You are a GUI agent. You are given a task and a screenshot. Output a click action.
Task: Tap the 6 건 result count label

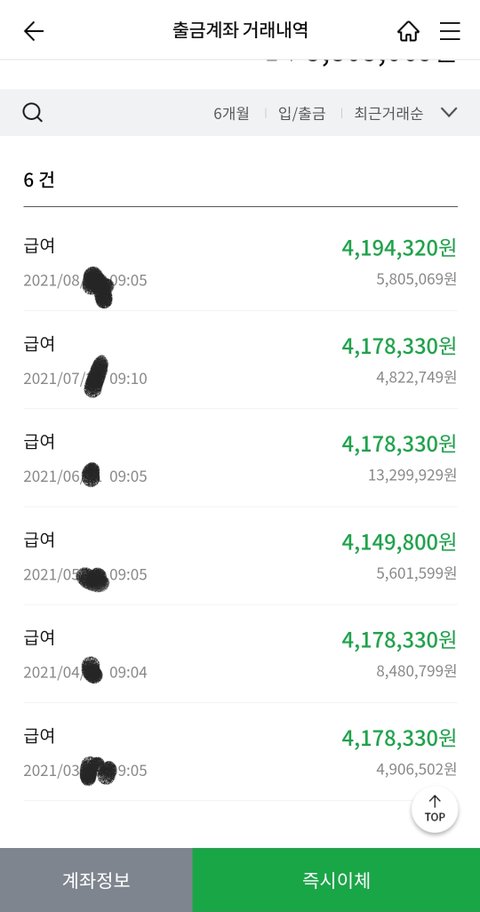click(39, 180)
